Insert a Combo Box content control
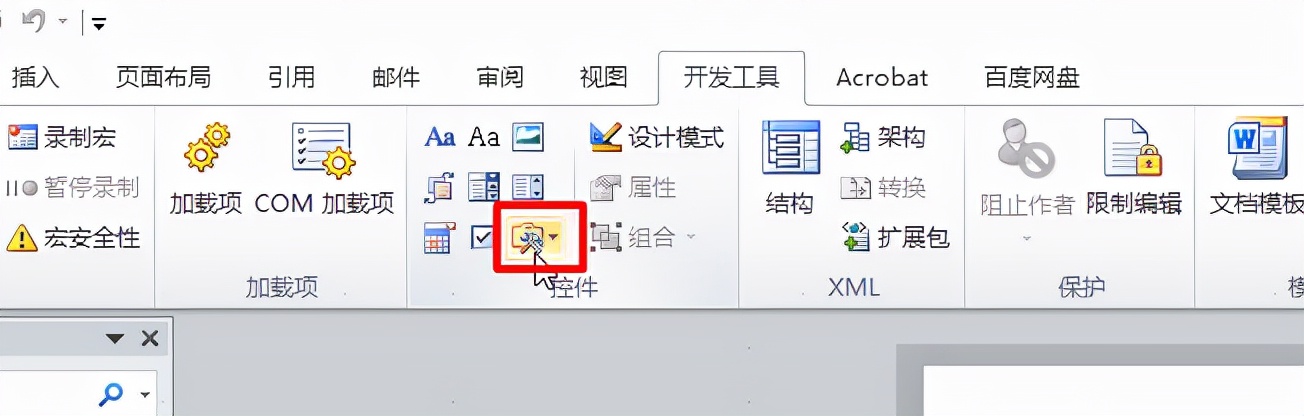Screen dimensions: 1304x416 click(x=484, y=187)
